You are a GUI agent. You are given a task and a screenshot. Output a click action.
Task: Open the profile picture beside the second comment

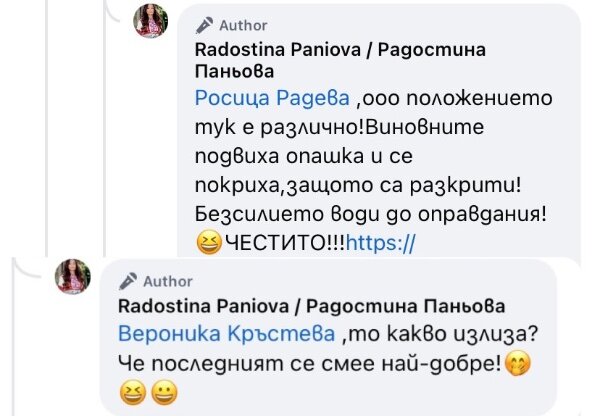73,278
